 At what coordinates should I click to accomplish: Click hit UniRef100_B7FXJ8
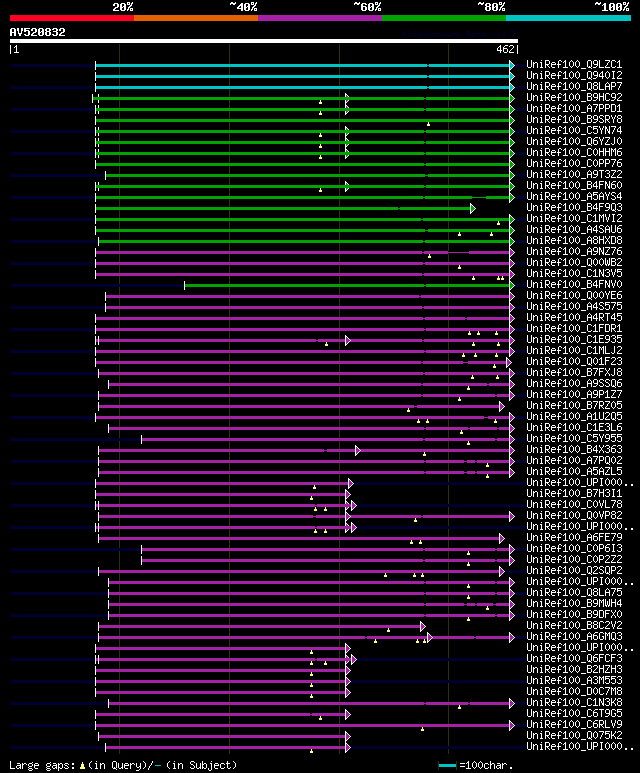click(x=574, y=373)
